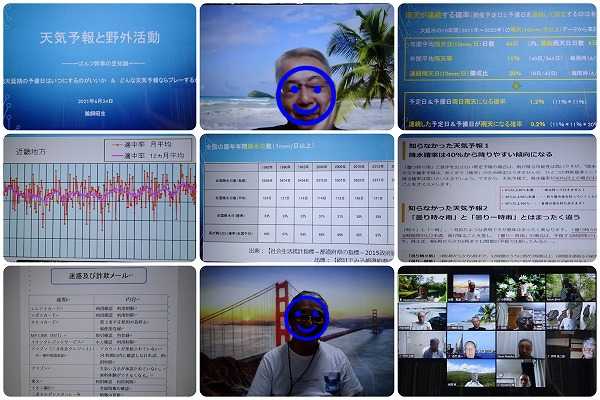Click the 知らなかった天気予報1 heading
The width and height of the screenshot is (600, 400).
click(448, 146)
